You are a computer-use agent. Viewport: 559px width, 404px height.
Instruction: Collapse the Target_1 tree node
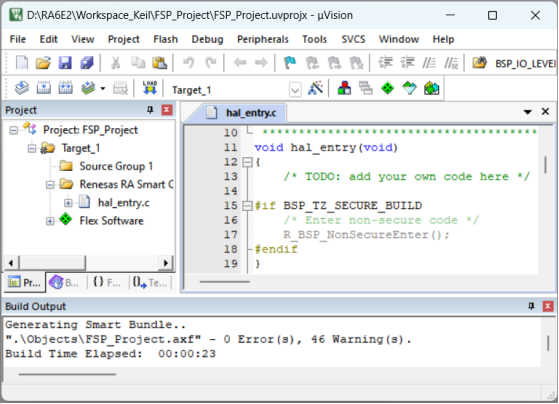[x=32, y=148]
